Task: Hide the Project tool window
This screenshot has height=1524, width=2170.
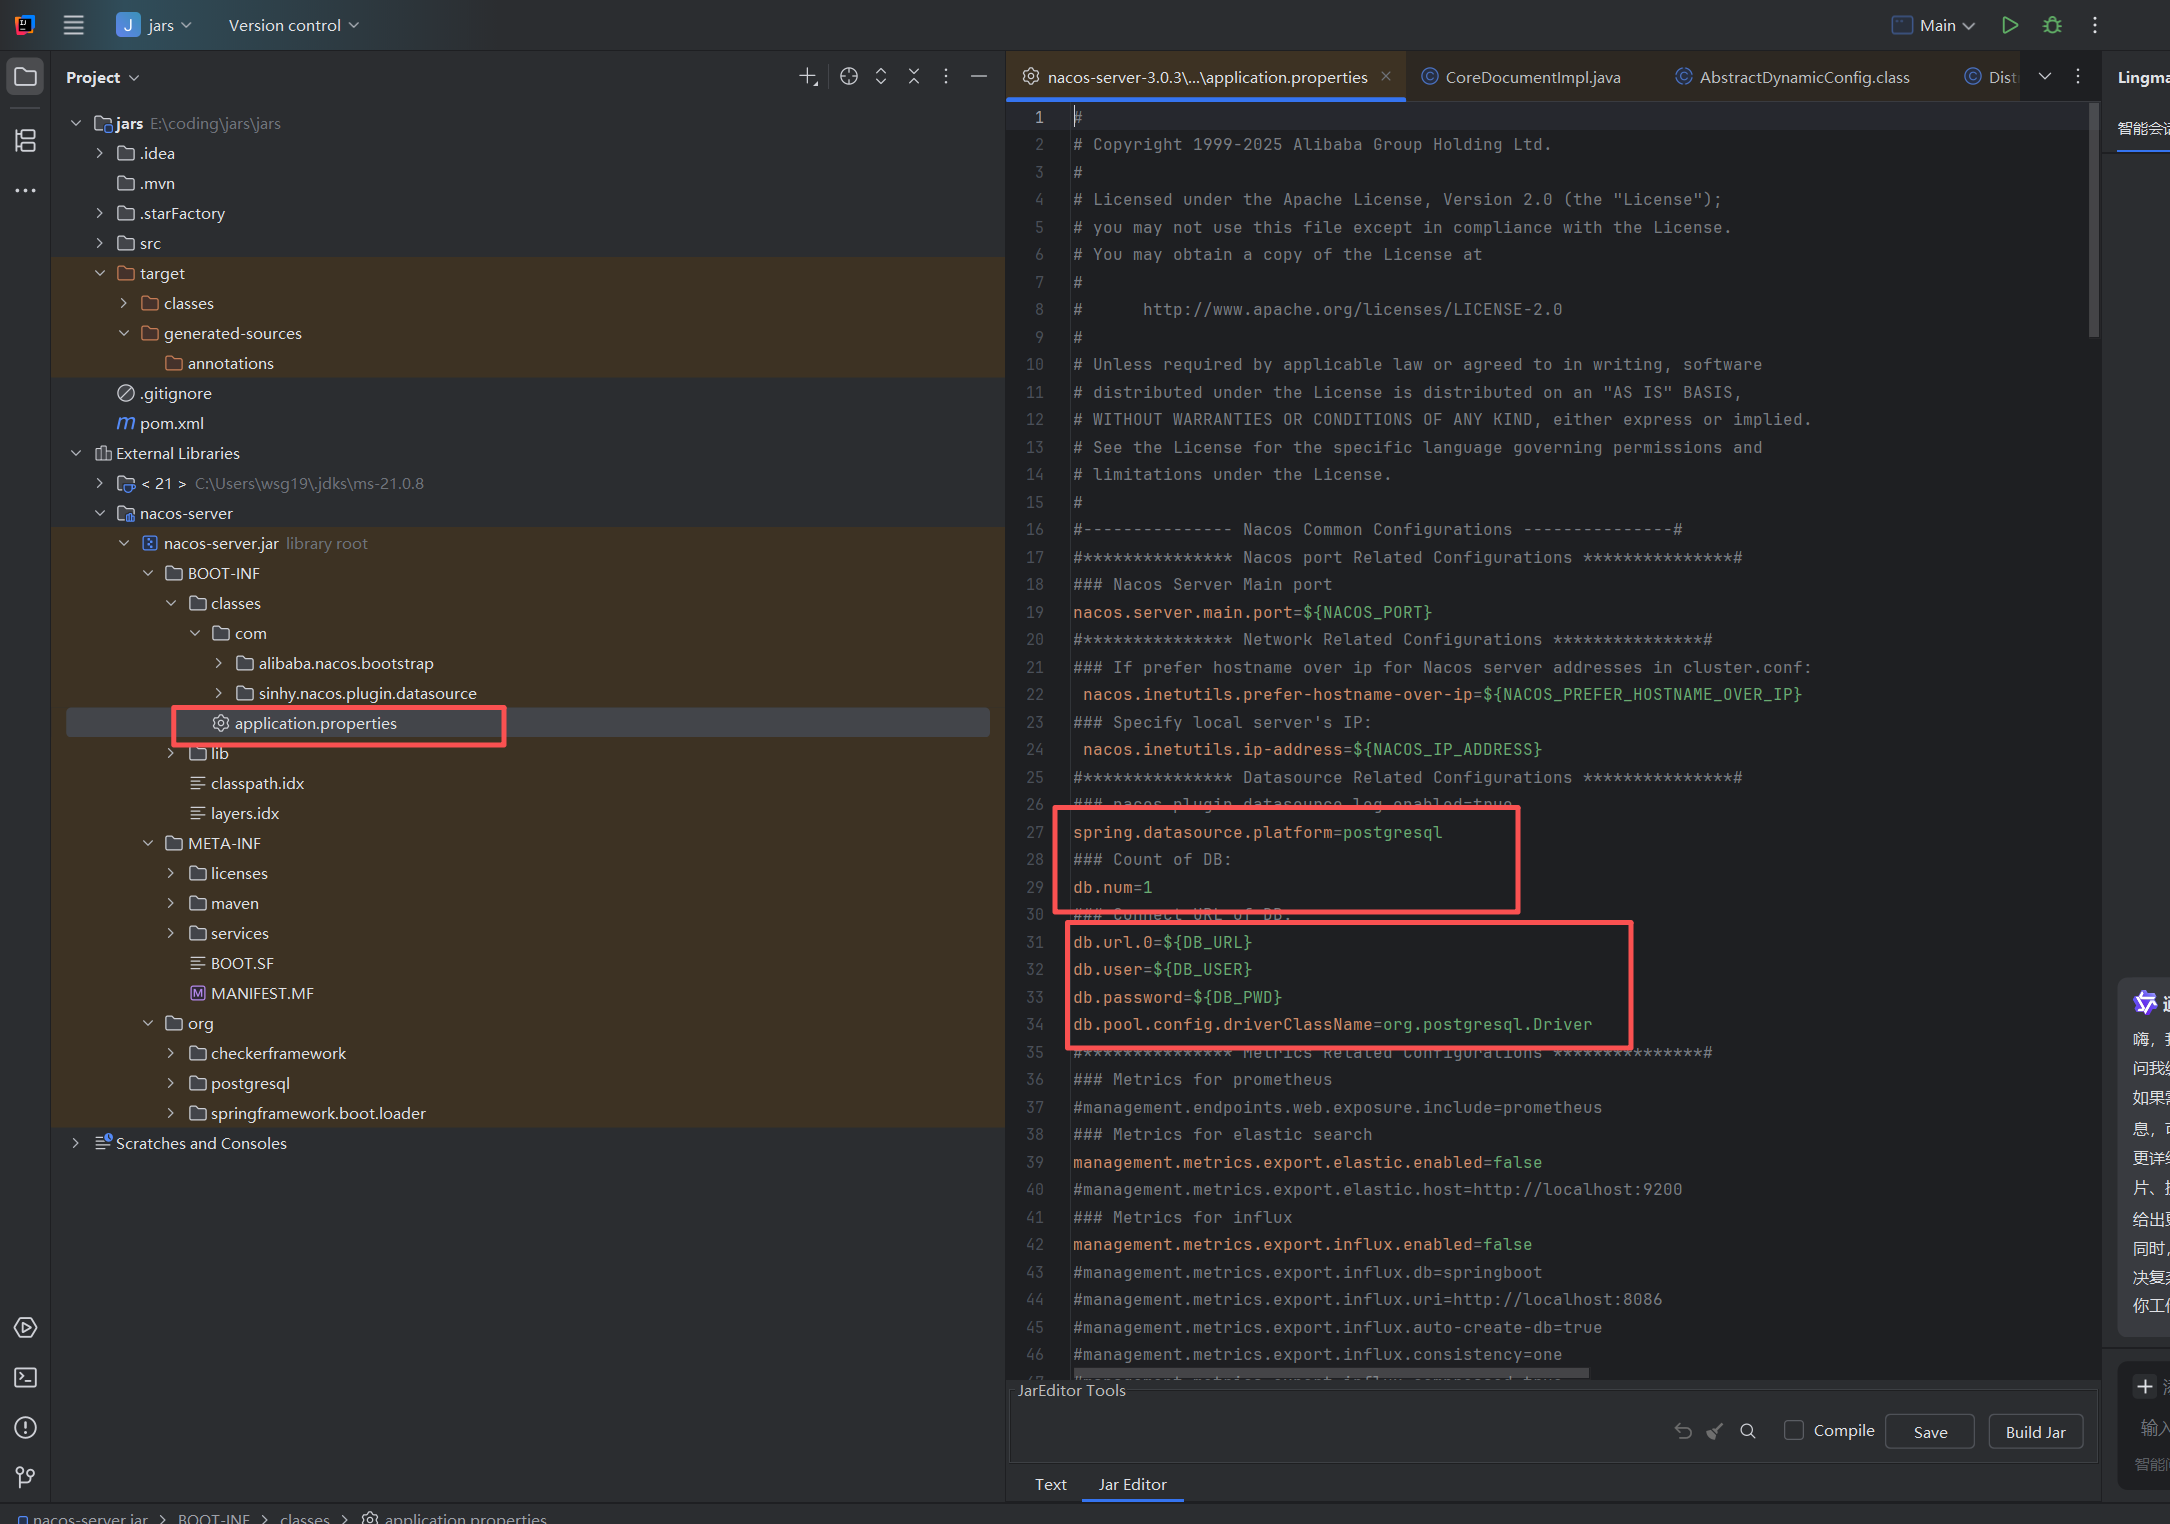Action: 979,77
